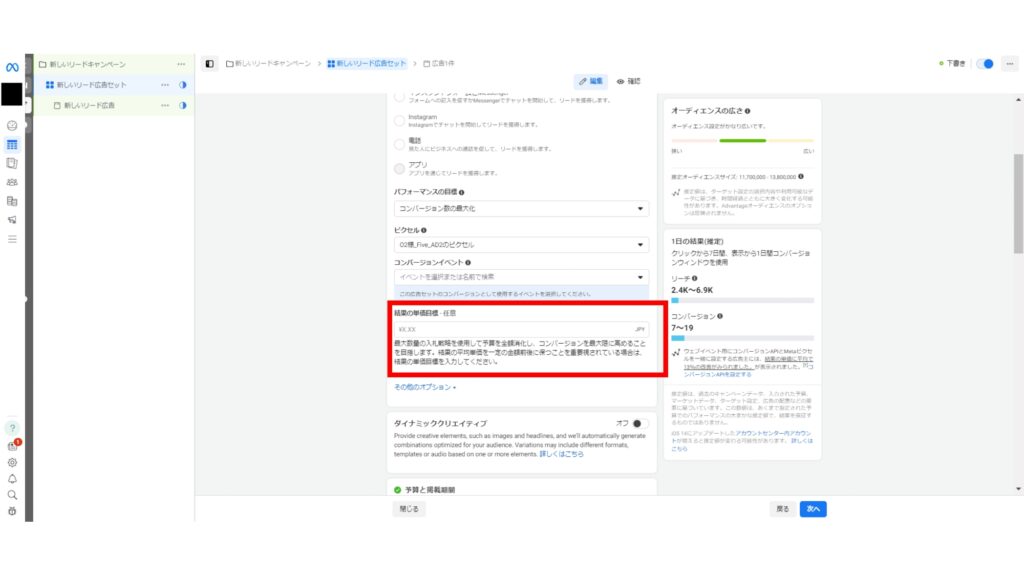The height and width of the screenshot is (576, 1024).
Task: Open the パフォーマンスの目標 dropdown
Action: 520,208
